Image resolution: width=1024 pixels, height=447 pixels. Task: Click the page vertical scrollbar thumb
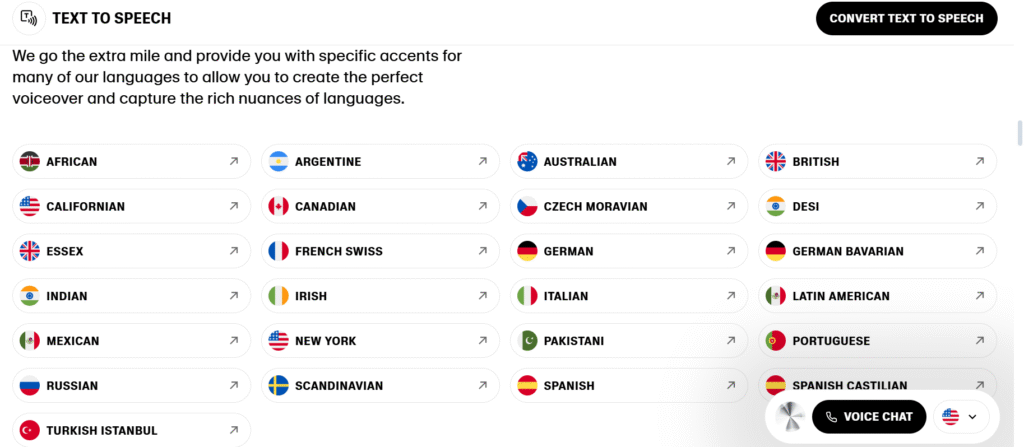pos(1019,133)
